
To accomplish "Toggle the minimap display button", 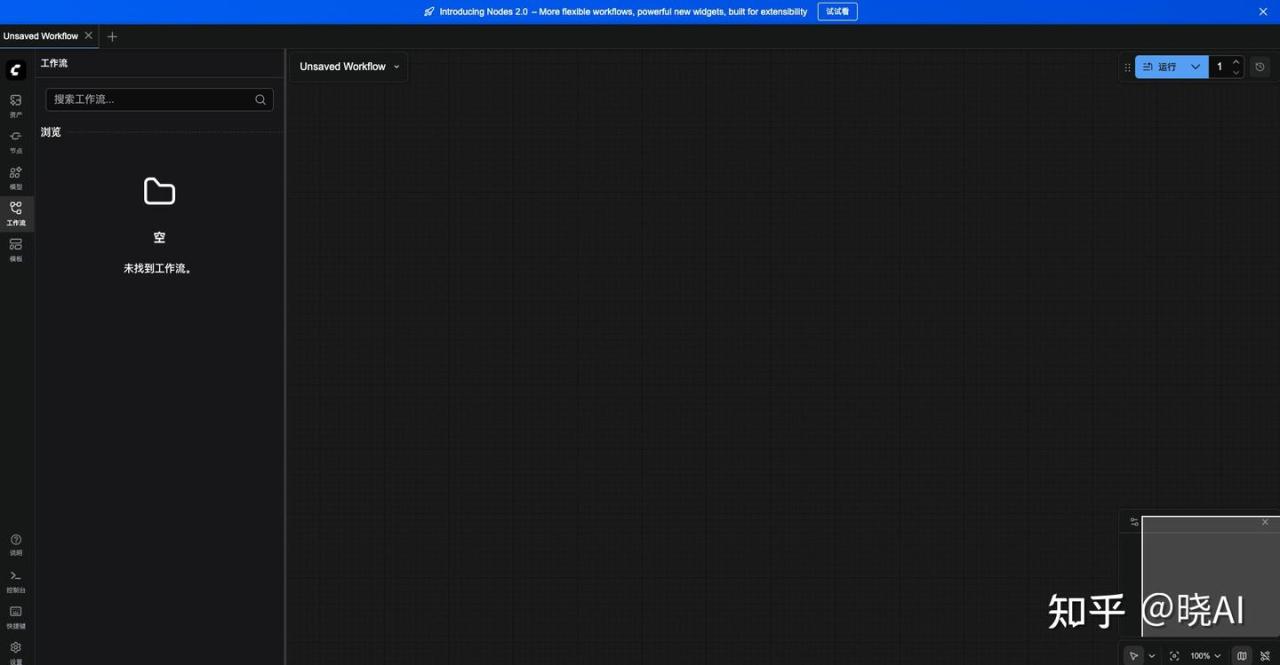I will (x=1242, y=656).
